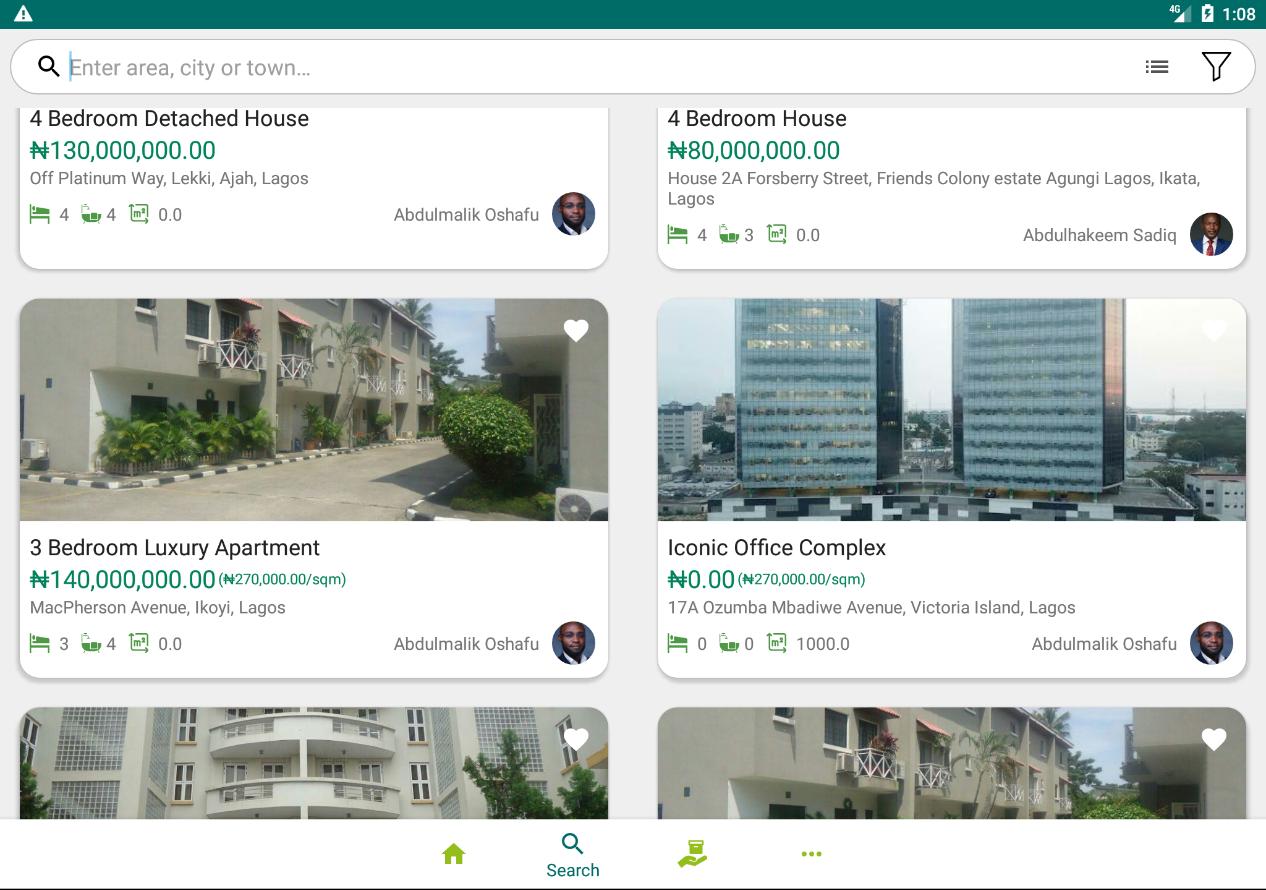Toggle heart on bottom-right townhouse card
This screenshot has height=890, width=1266.
[x=1214, y=739]
